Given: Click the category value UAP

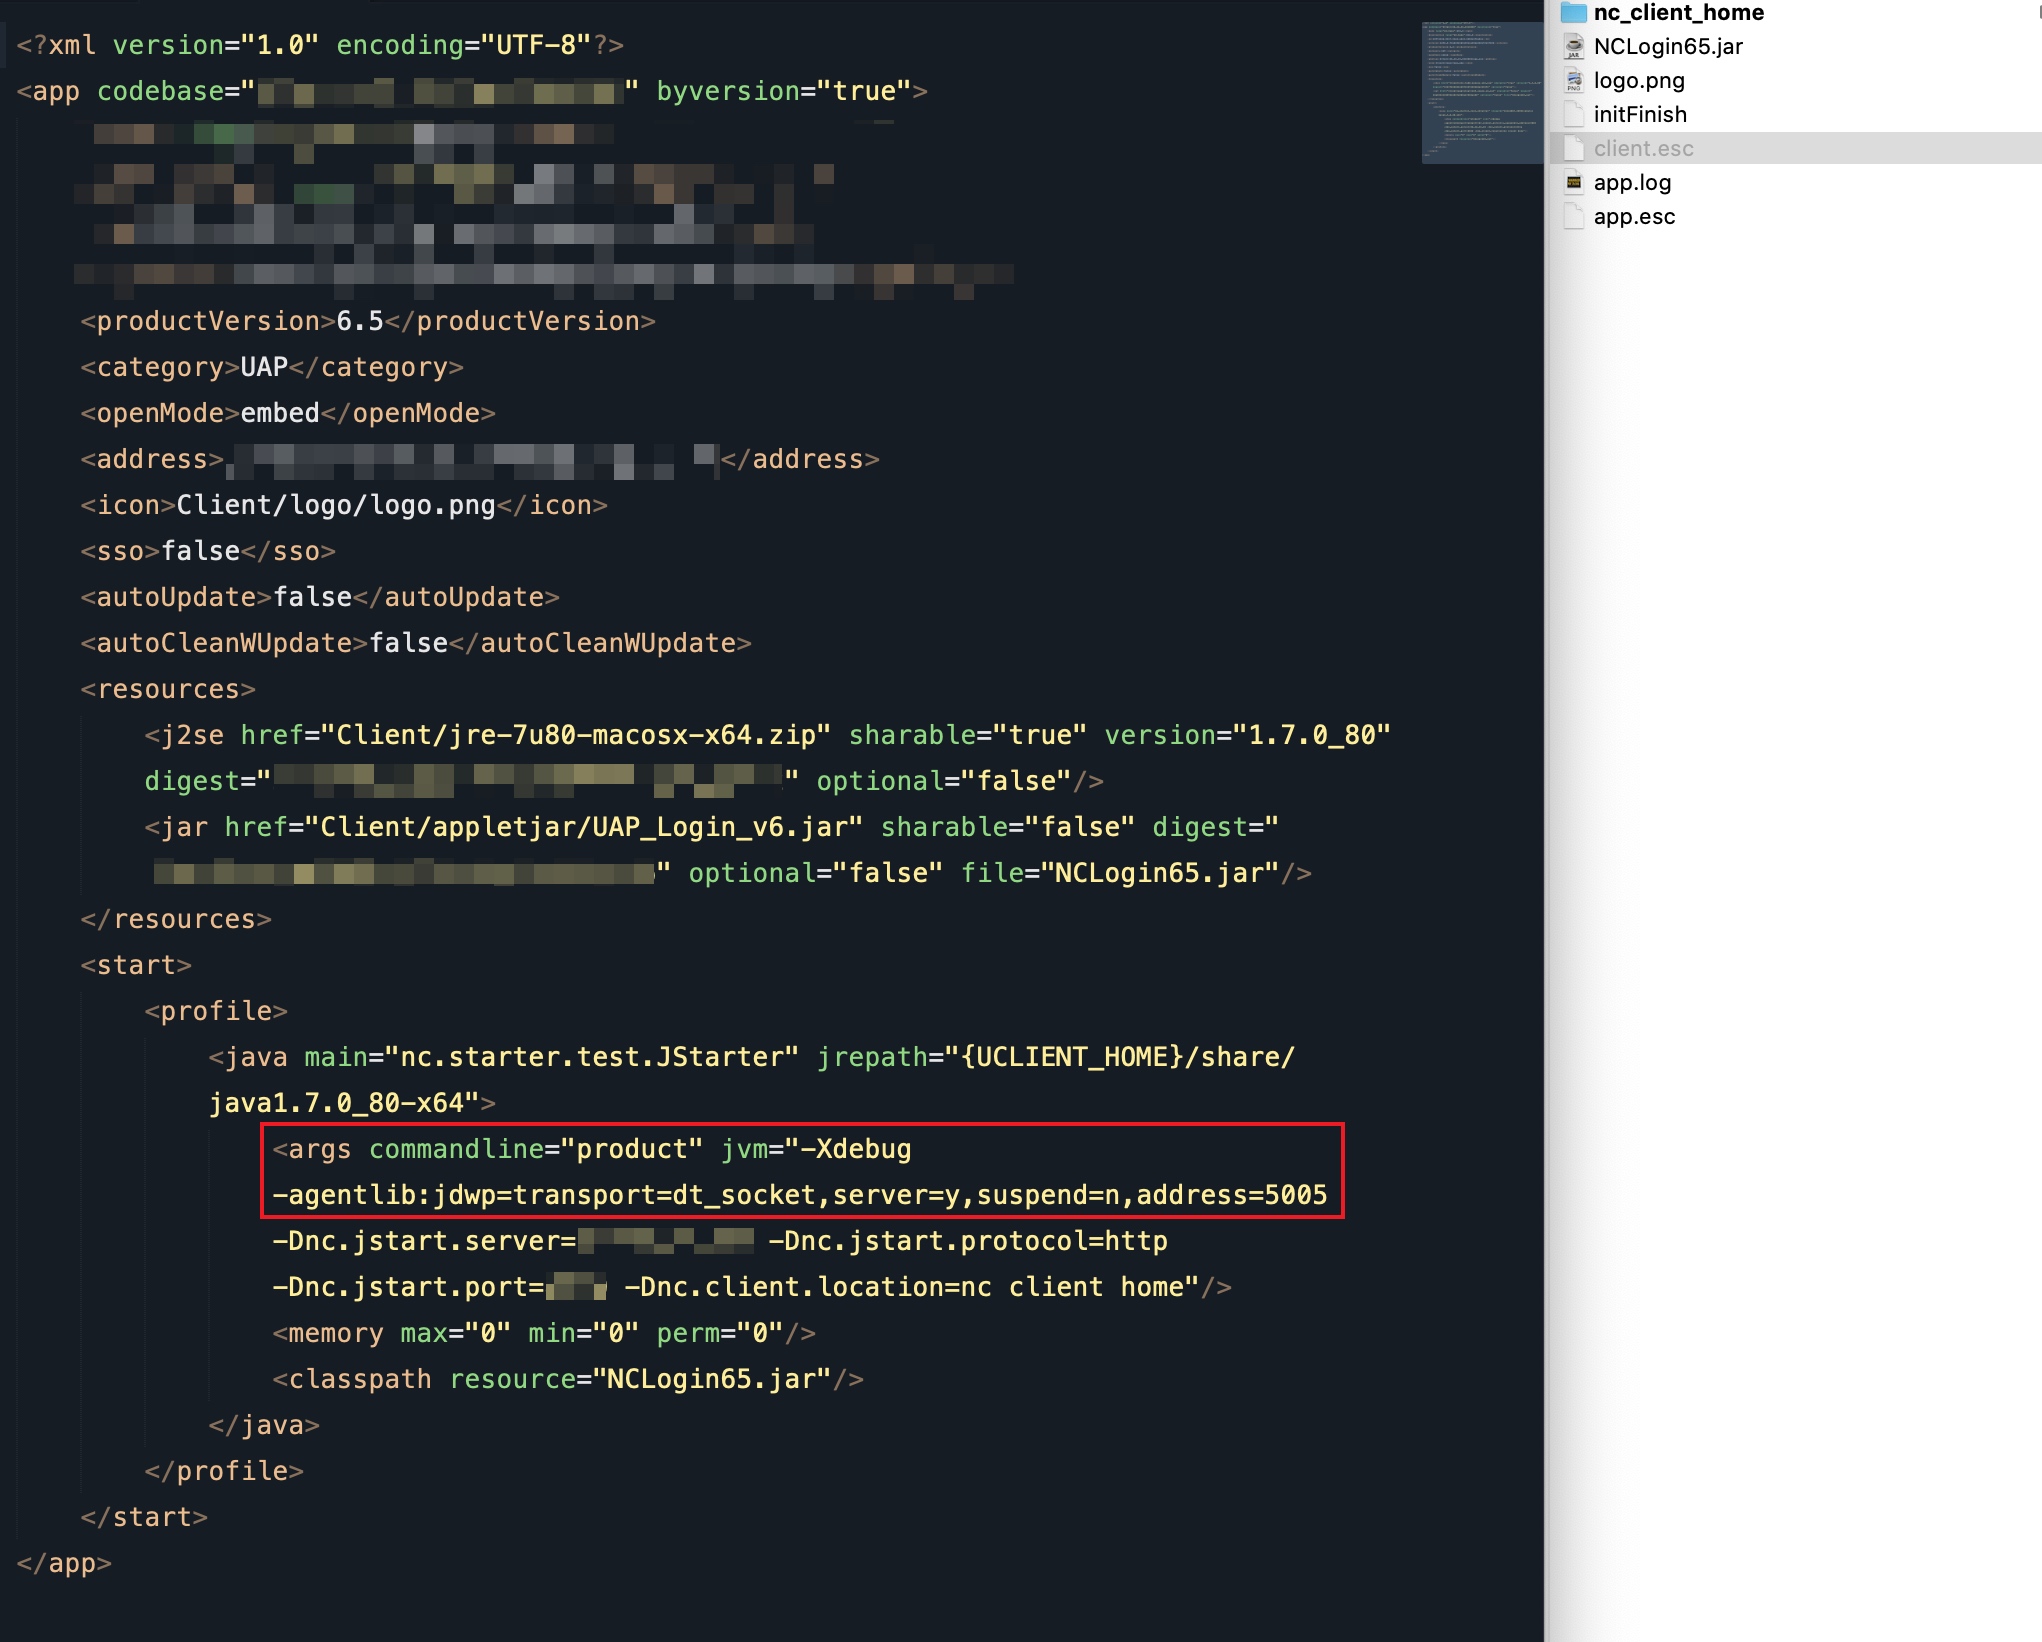Looking at the screenshot, I should (264, 367).
